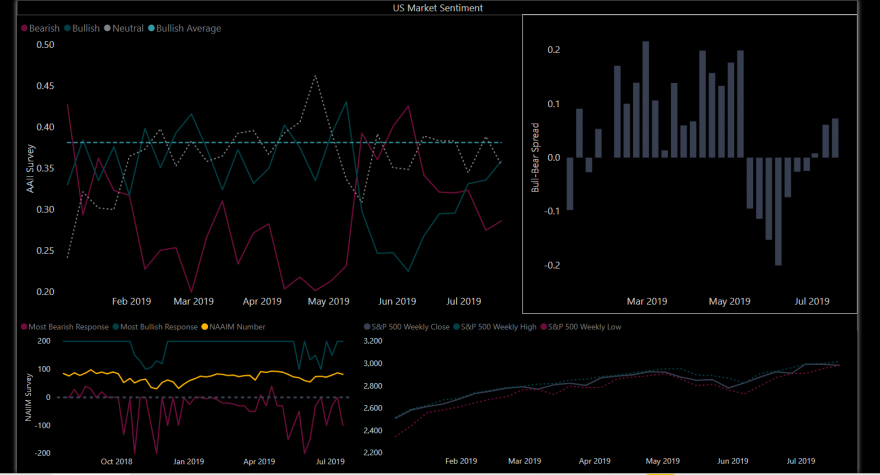Click S&P 500 Weekly Low legend entry
The image size is (880, 475).
pyautogui.click(x=581, y=327)
